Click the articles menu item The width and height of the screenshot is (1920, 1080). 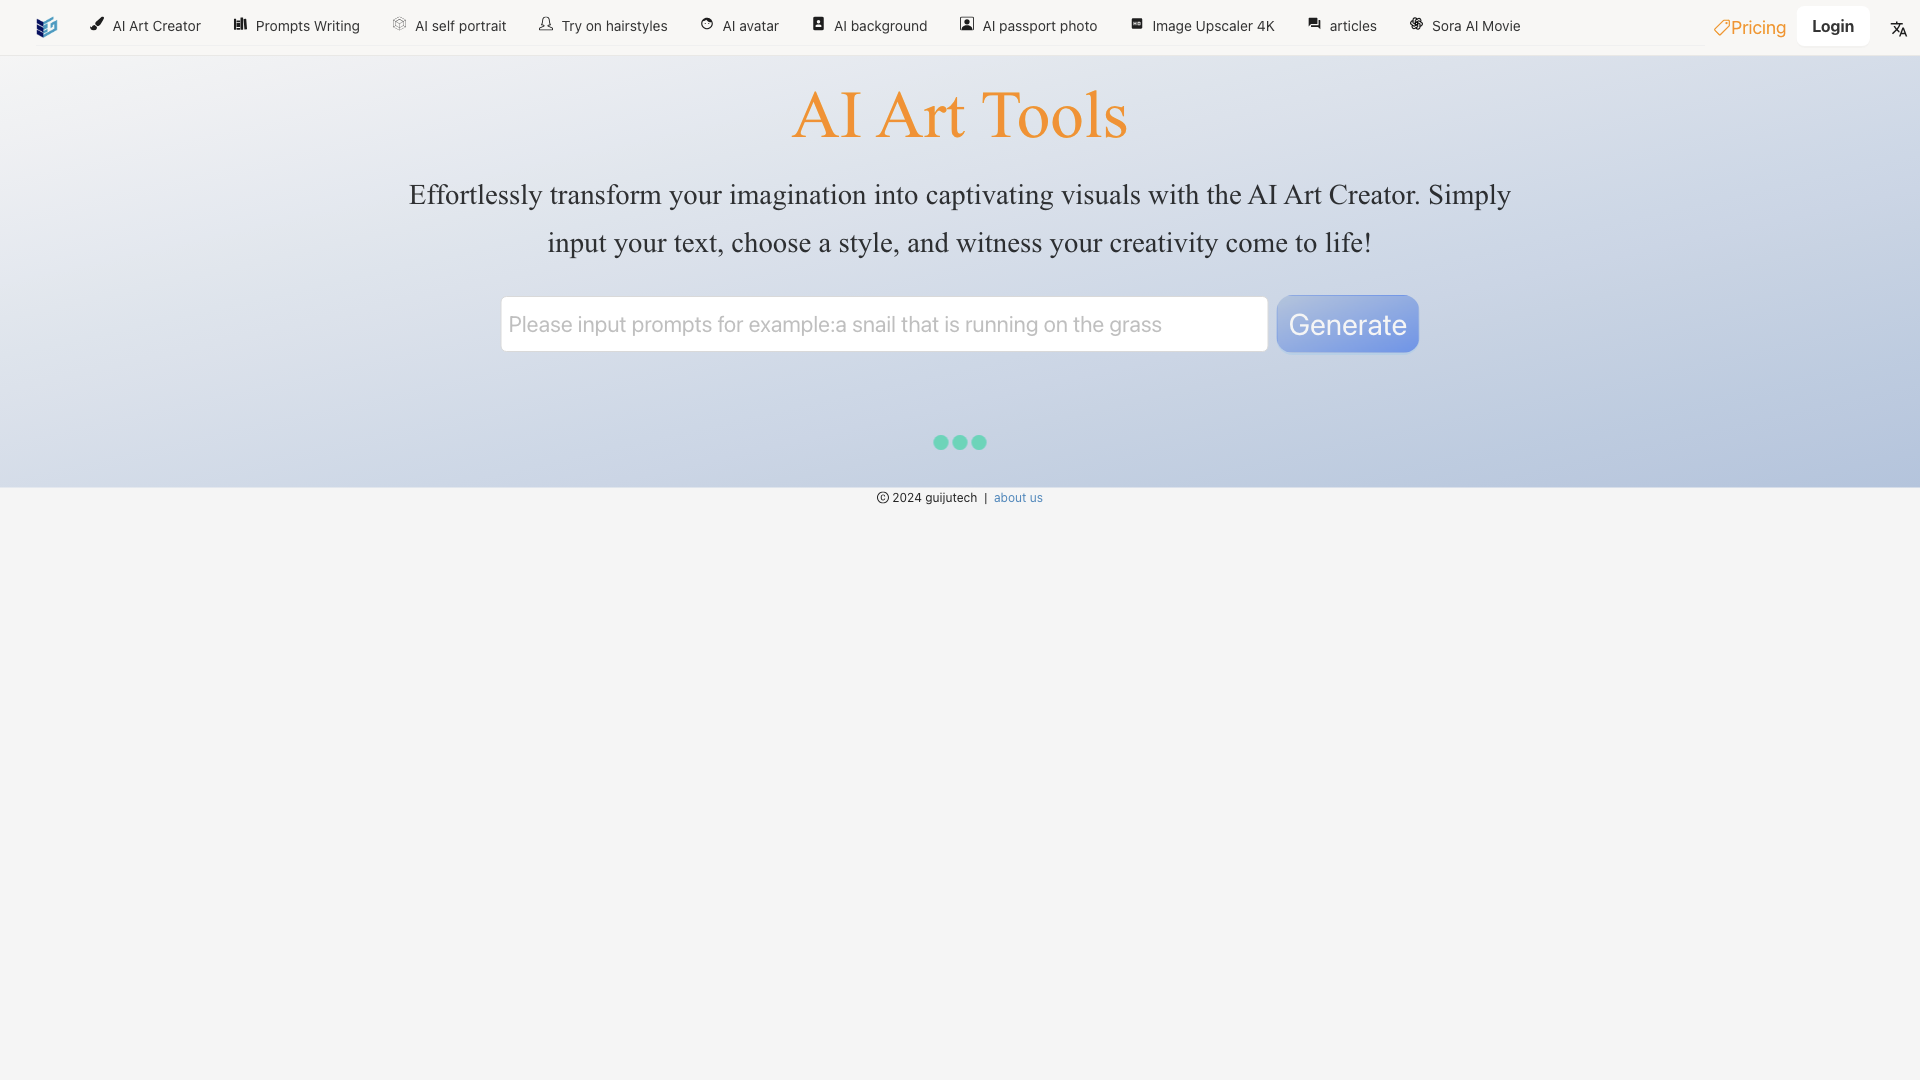[1342, 25]
